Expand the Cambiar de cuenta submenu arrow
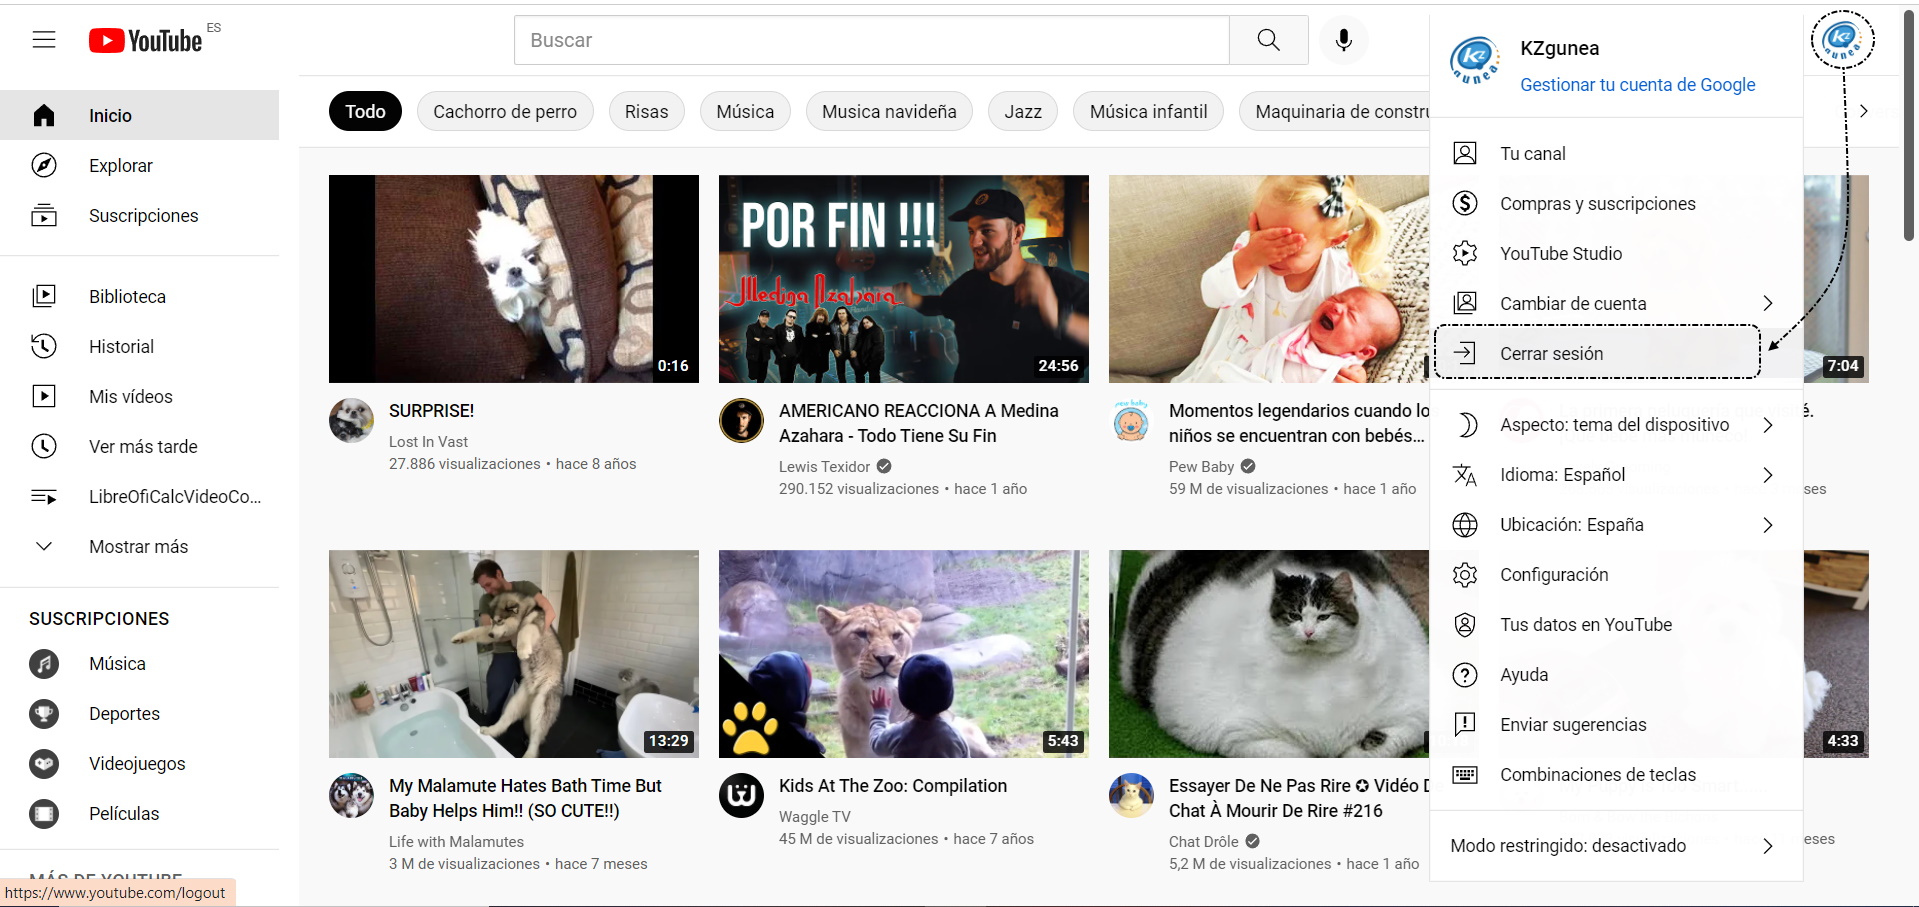The height and width of the screenshot is (907, 1919). 1767,303
